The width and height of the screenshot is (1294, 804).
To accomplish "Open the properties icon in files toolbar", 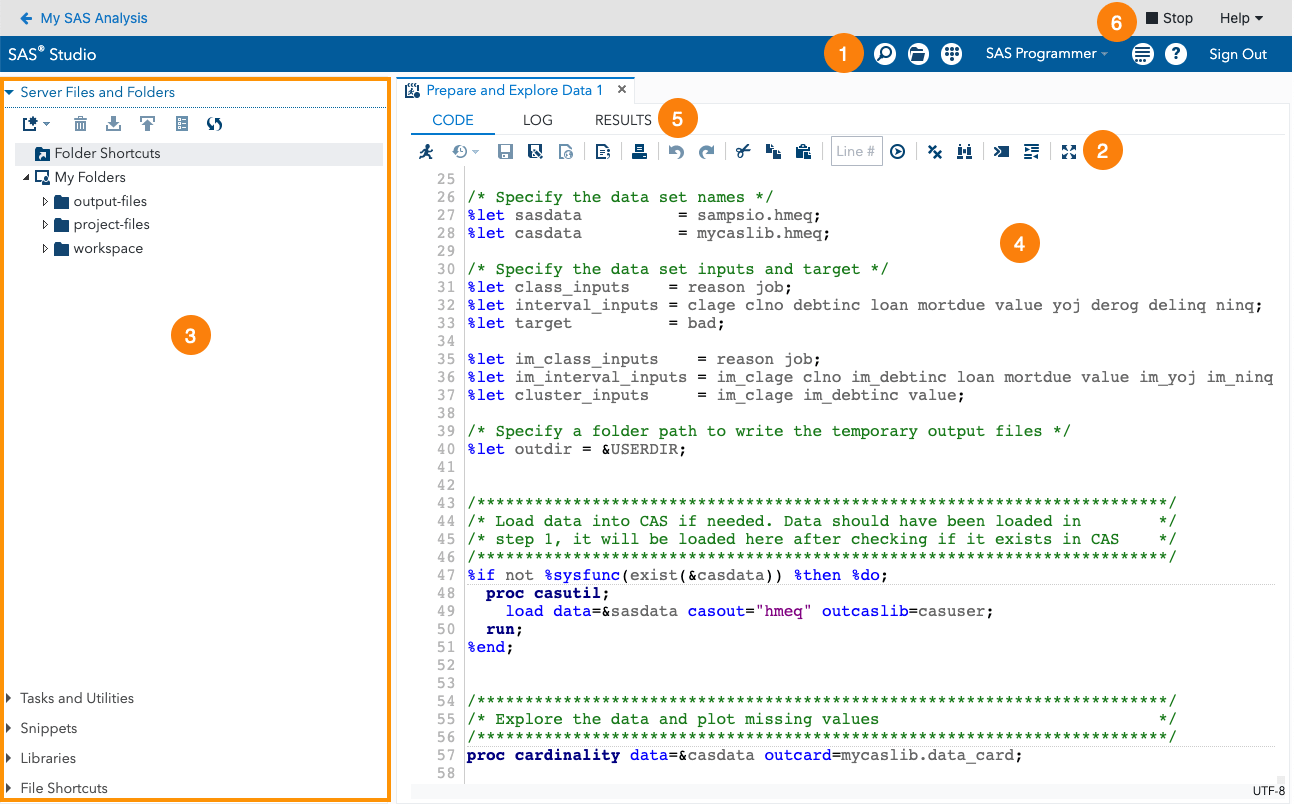I will click(x=181, y=124).
